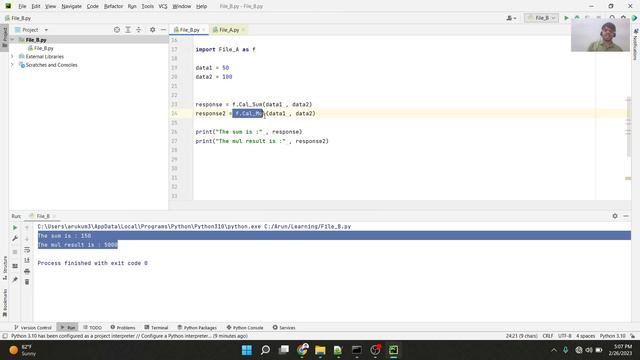Viewport: 640px width, 360px height.
Task: Stop process square icon in Run panel
Action: (x=15, y=252)
